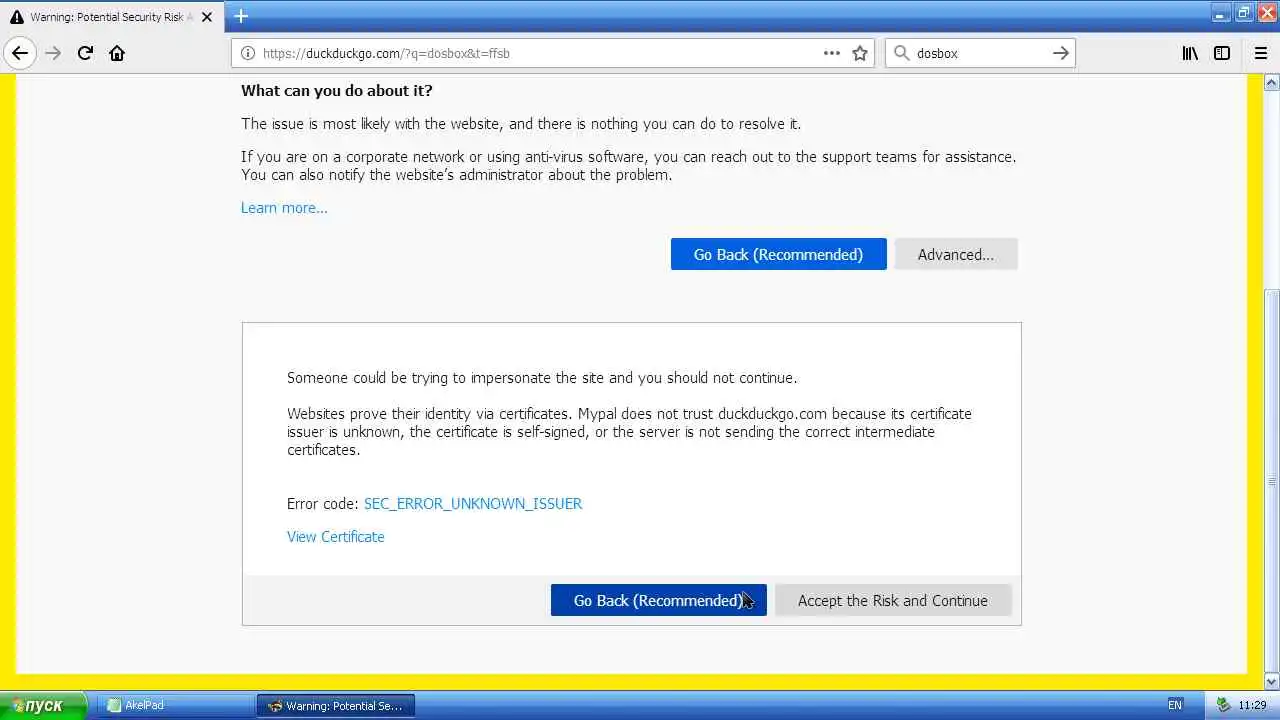Open the Windows Start (пуск) button
This screenshot has width=1280, height=720.
coord(44,705)
